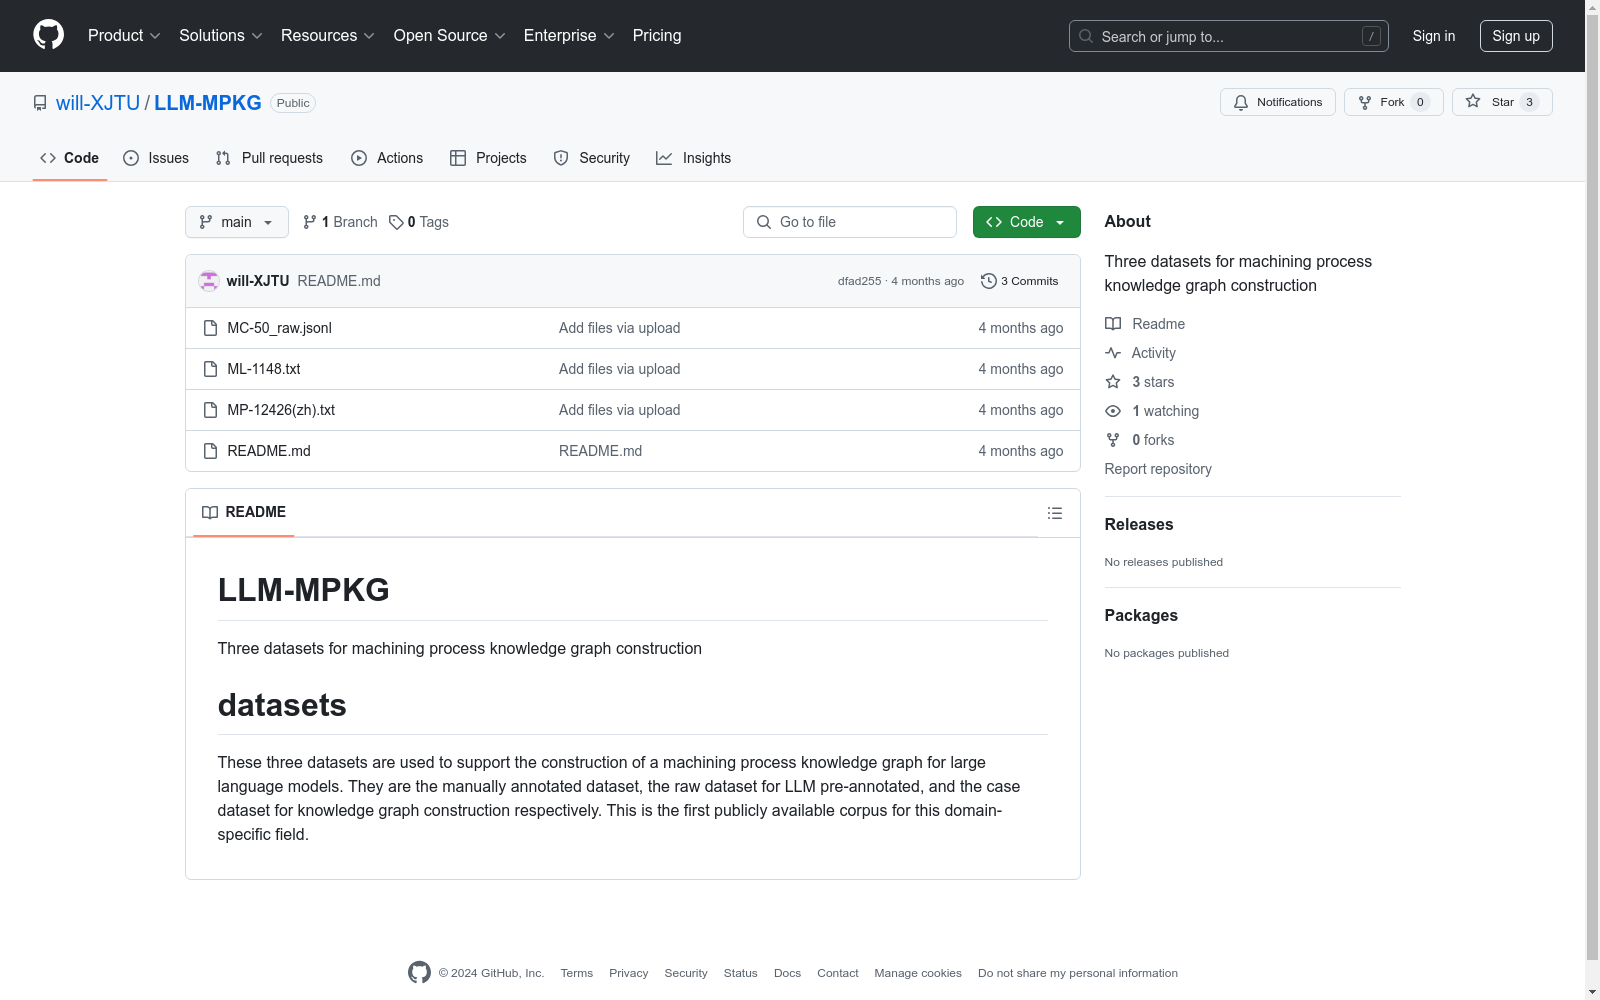Click the Search or jump to field

pyautogui.click(x=1229, y=36)
